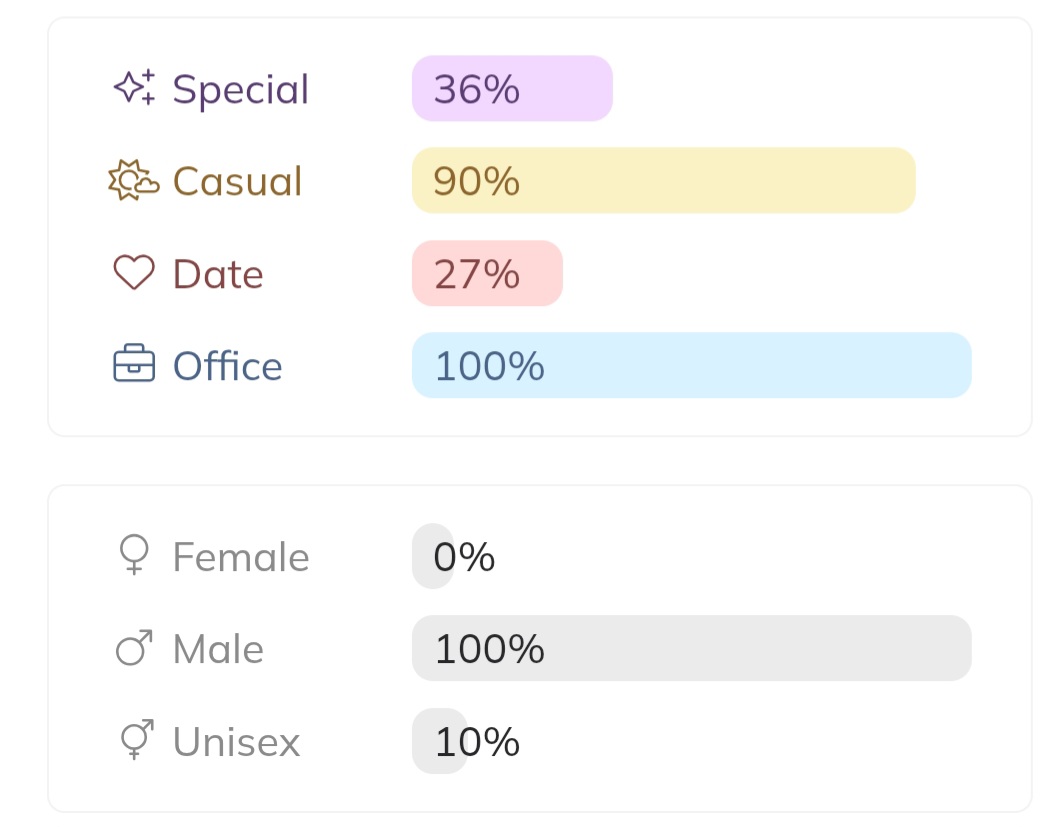Select the purple Special 36% bar
Viewport: 1056px width, 827px height.
[512, 89]
